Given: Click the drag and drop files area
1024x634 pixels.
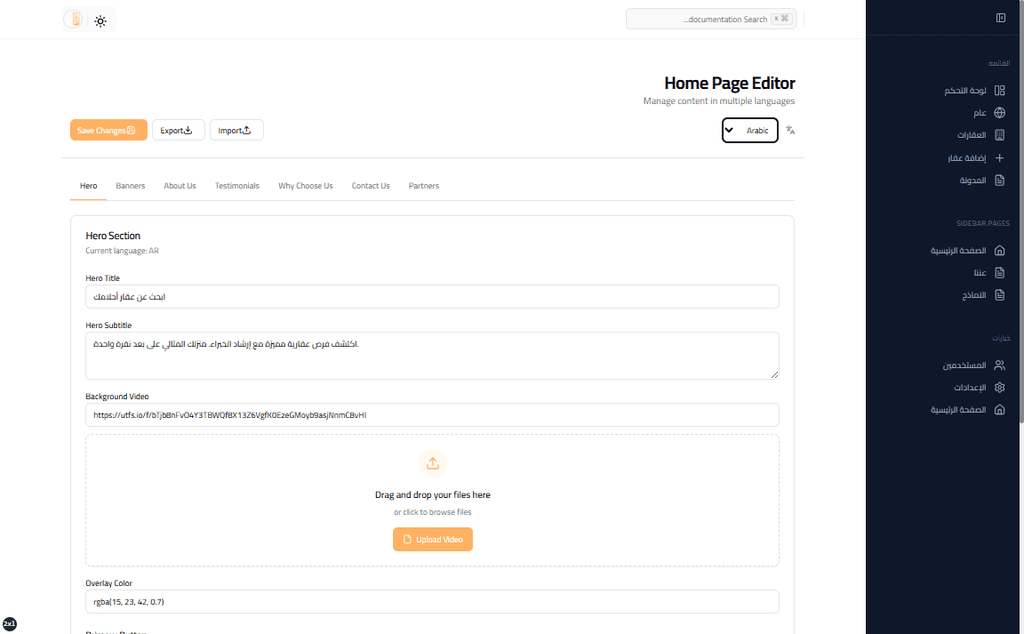Looking at the screenshot, I should [x=432, y=501].
